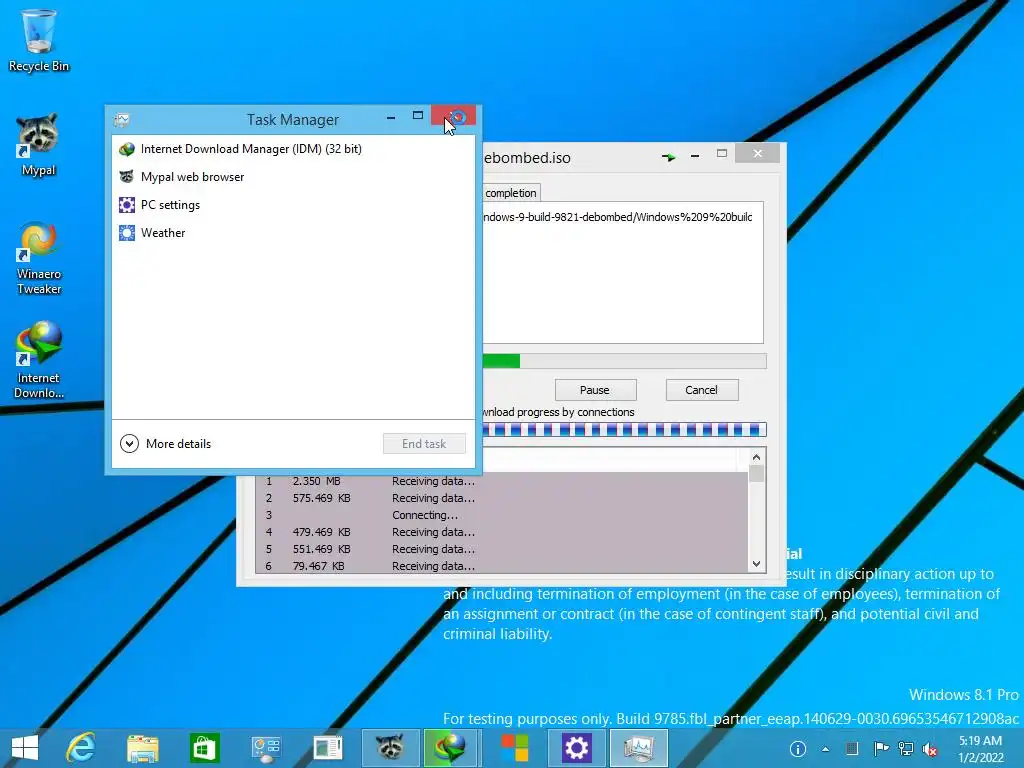Open File Explorer from the taskbar
The height and width of the screenshot is (768, 1024).
pyautogui.click(x=142, y=748)
